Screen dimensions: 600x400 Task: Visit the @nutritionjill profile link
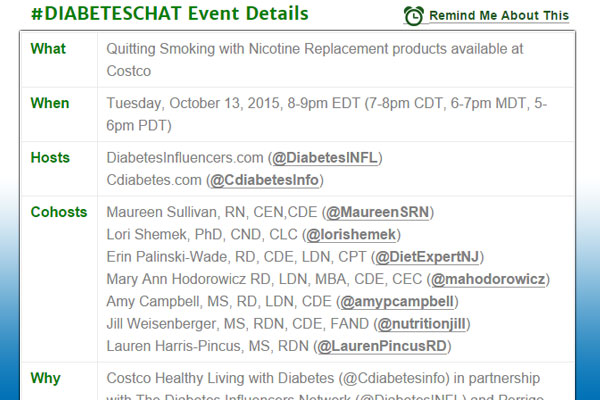(422, 324)
